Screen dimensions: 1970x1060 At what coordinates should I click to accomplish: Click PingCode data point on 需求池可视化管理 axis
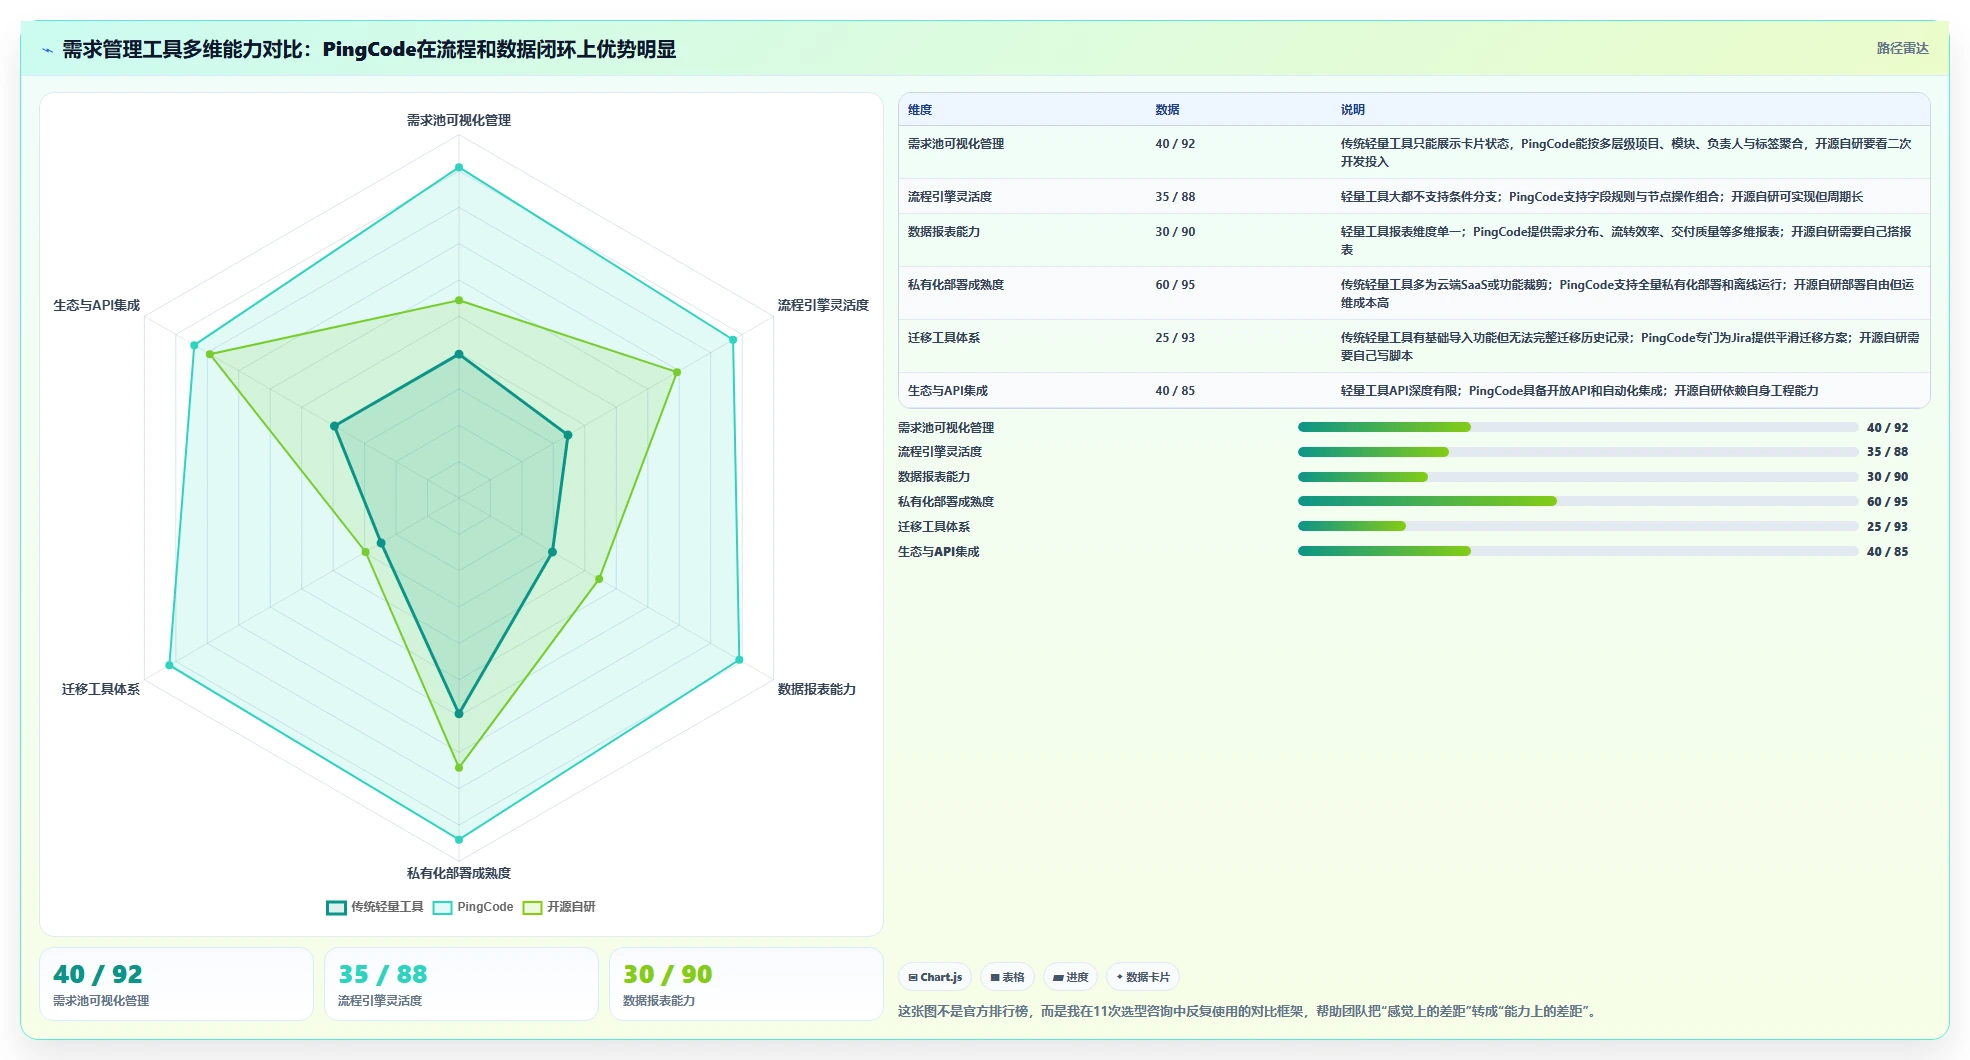(x=459, y=168)
